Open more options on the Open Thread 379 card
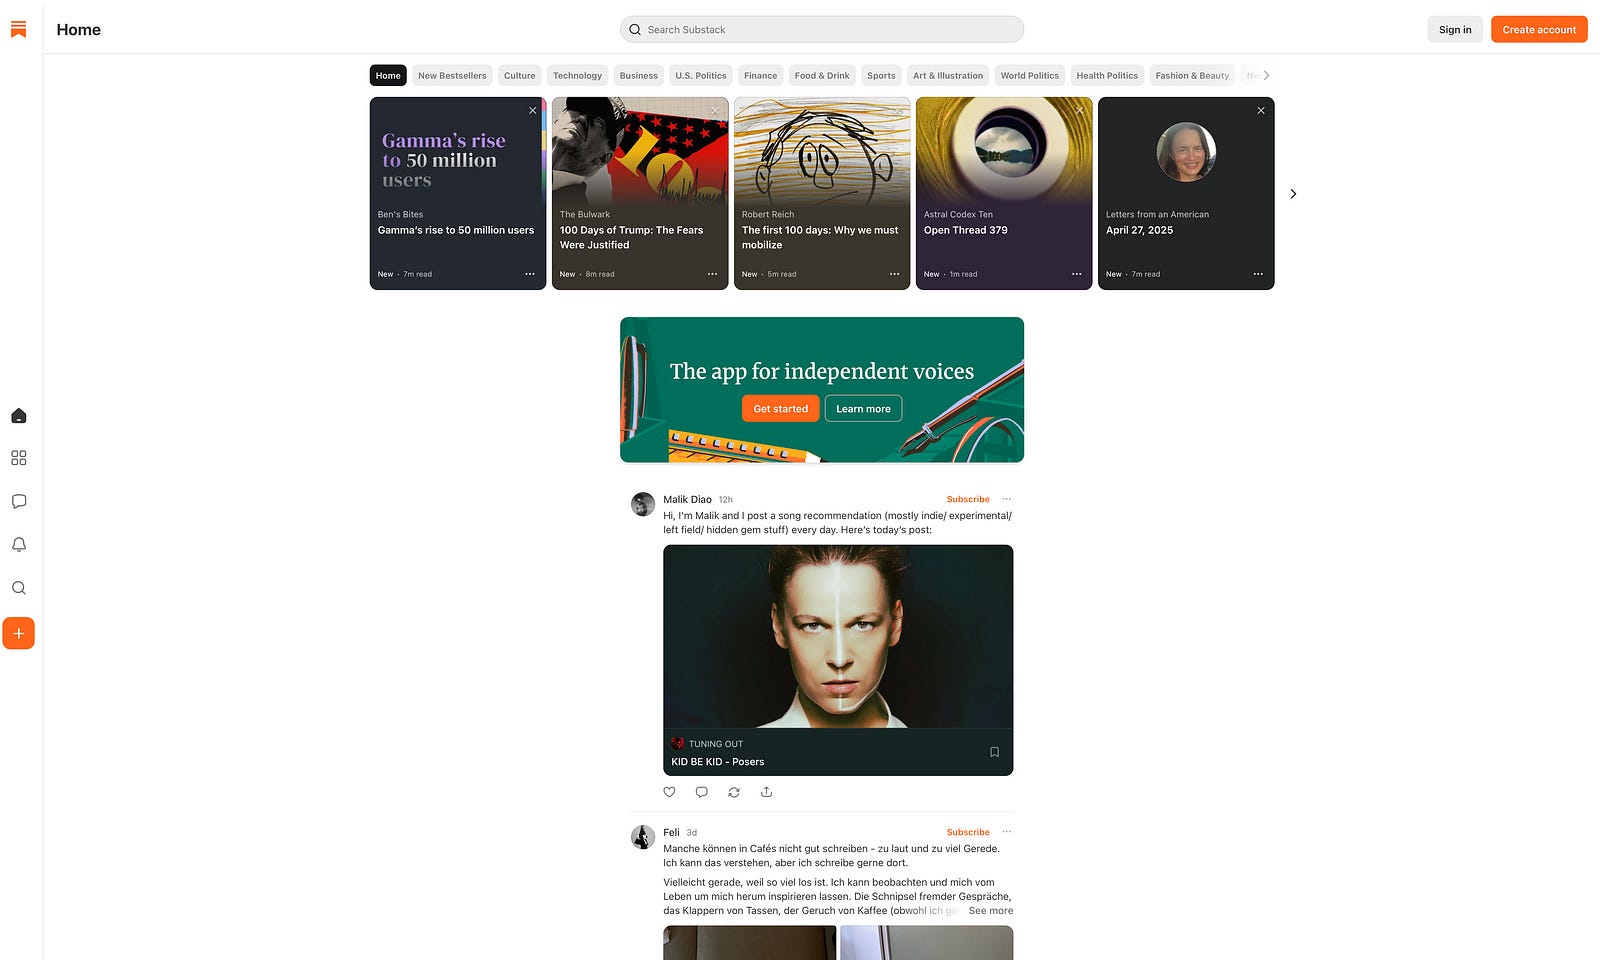The image size is (1600, 960). coord(1076,274)
